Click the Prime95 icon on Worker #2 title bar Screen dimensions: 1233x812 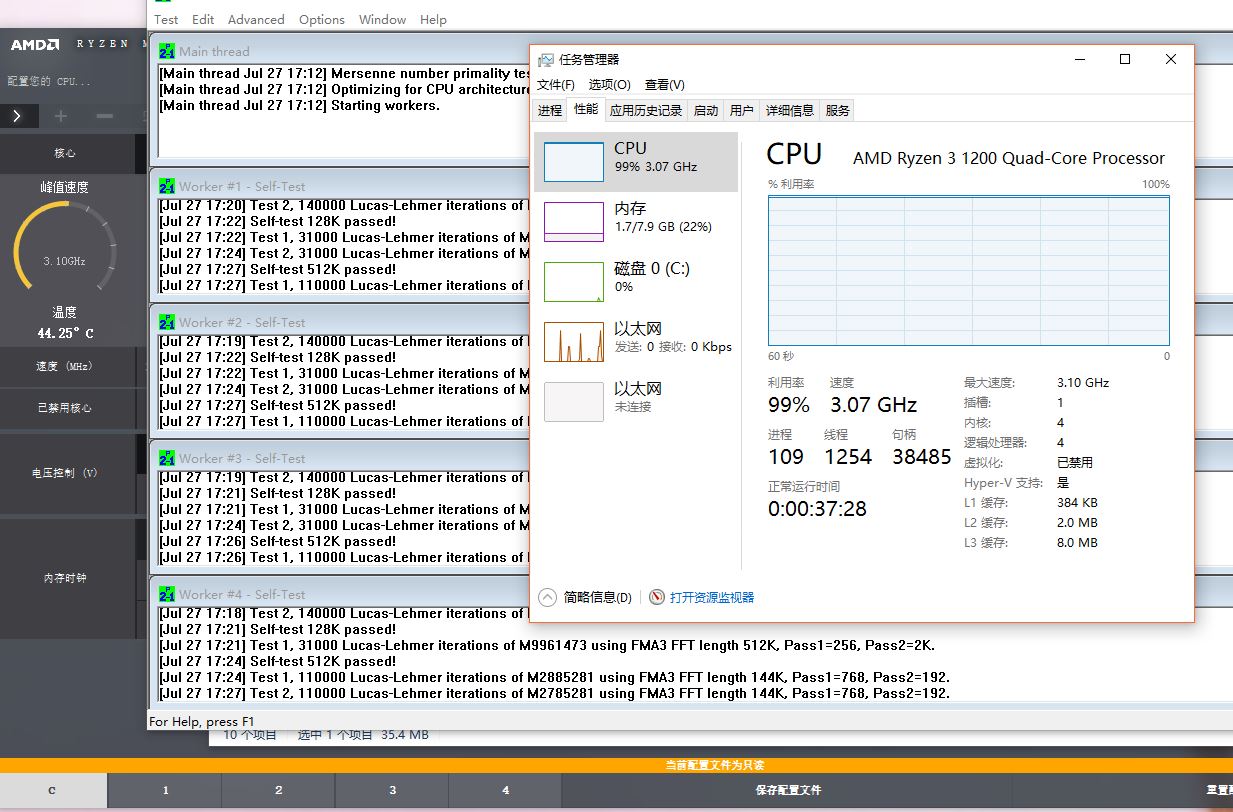point(165,322)
